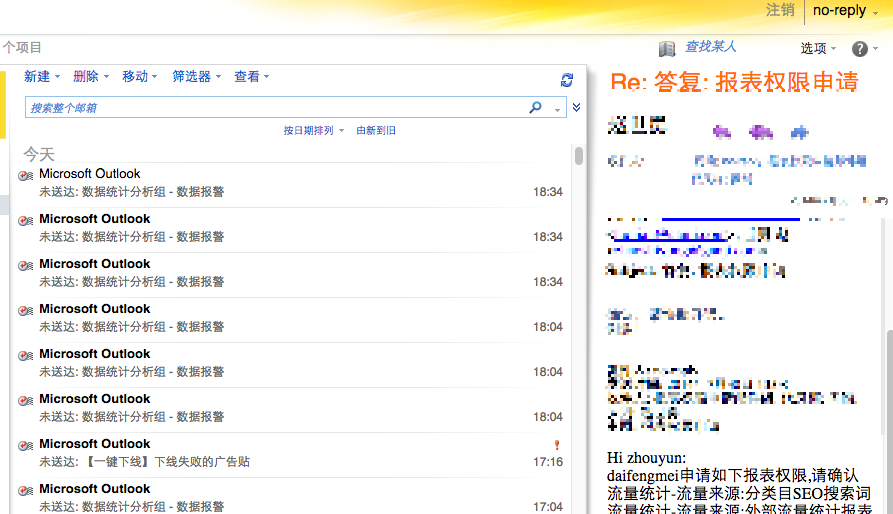The image size is (893, 514).
Task: Click the high-importance flag at 17:16
Action: [557, 445]
